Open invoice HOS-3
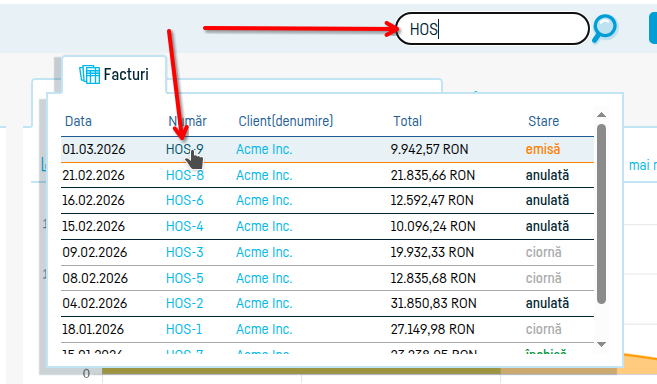The image size is (657, 384). point(185,252)
